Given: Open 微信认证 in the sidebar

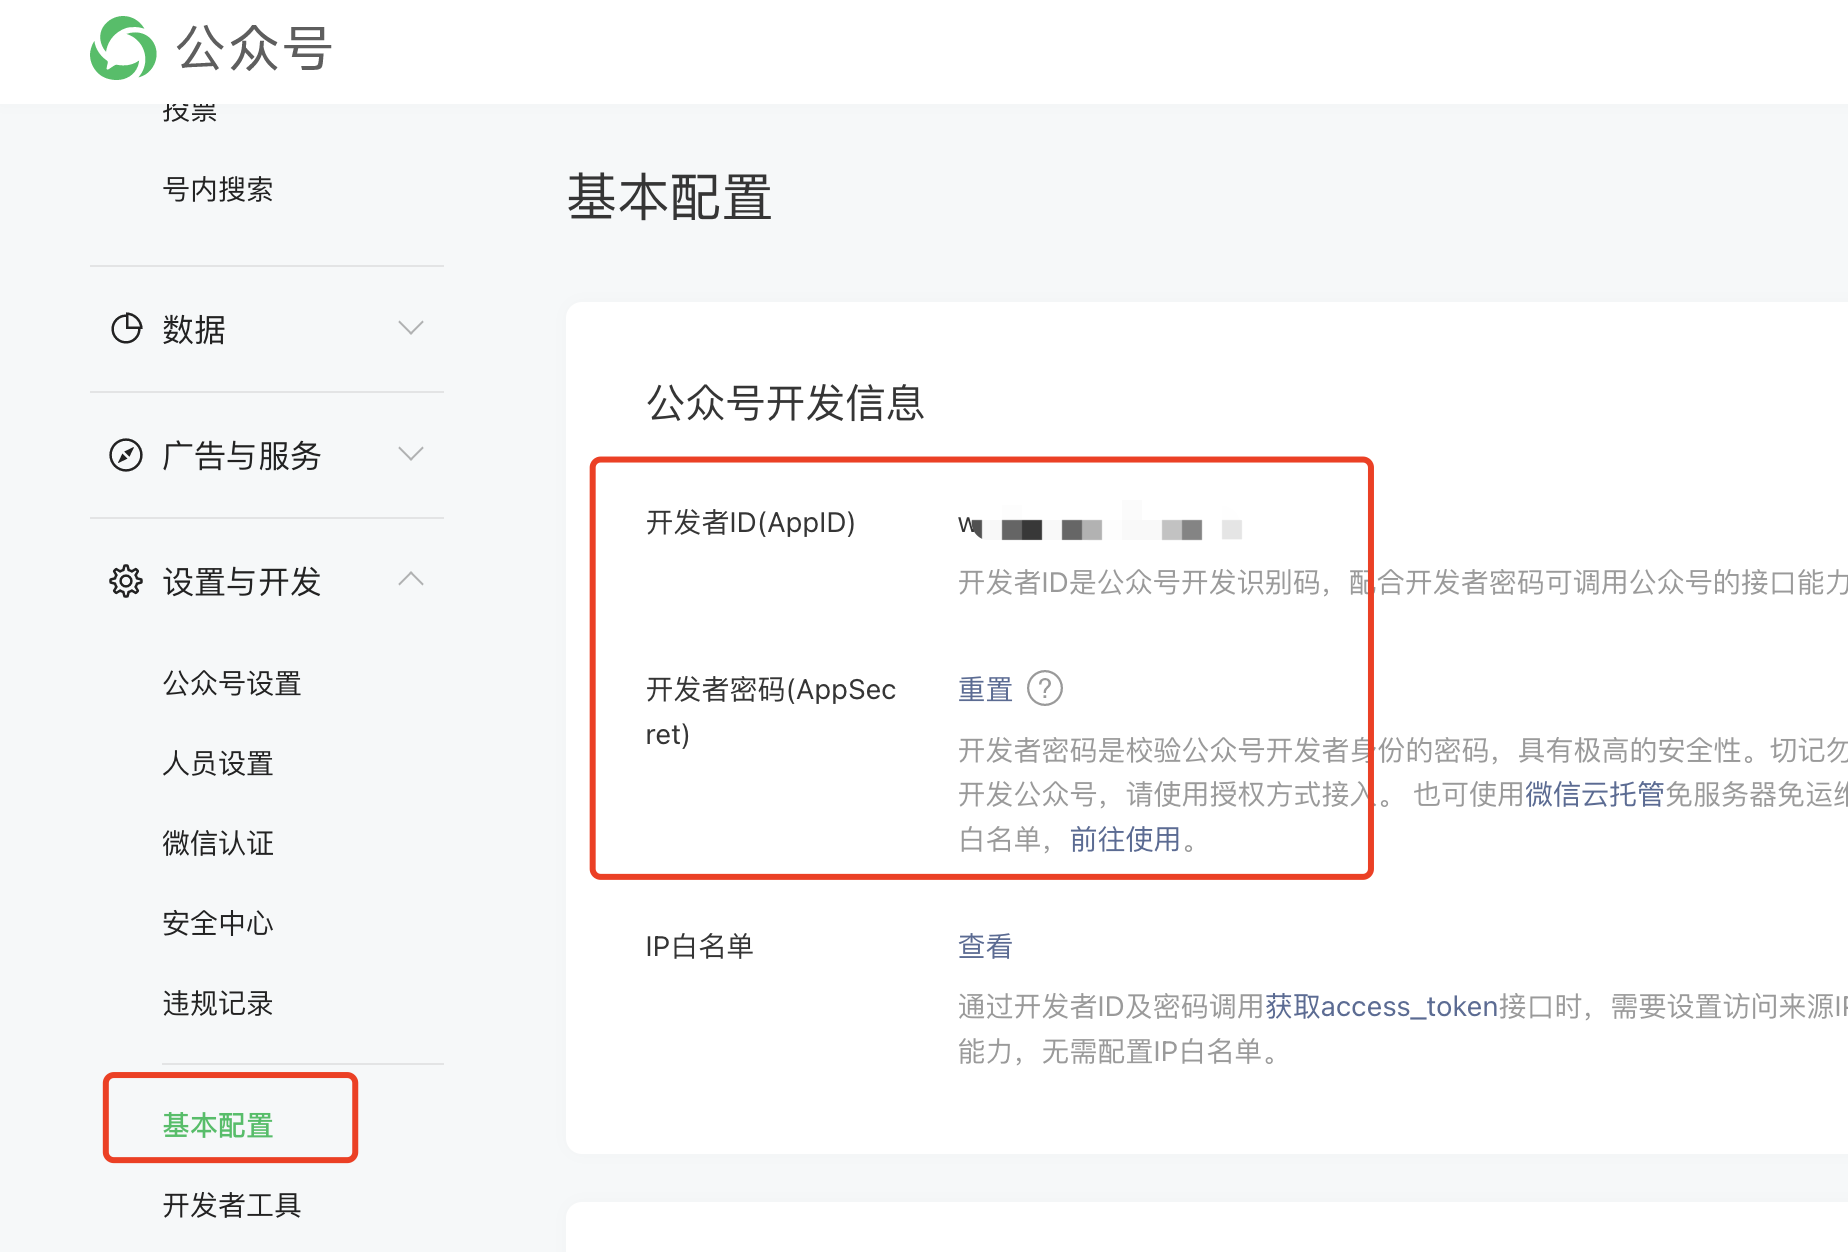Looking at the screenshot, I should coord(218,843).
